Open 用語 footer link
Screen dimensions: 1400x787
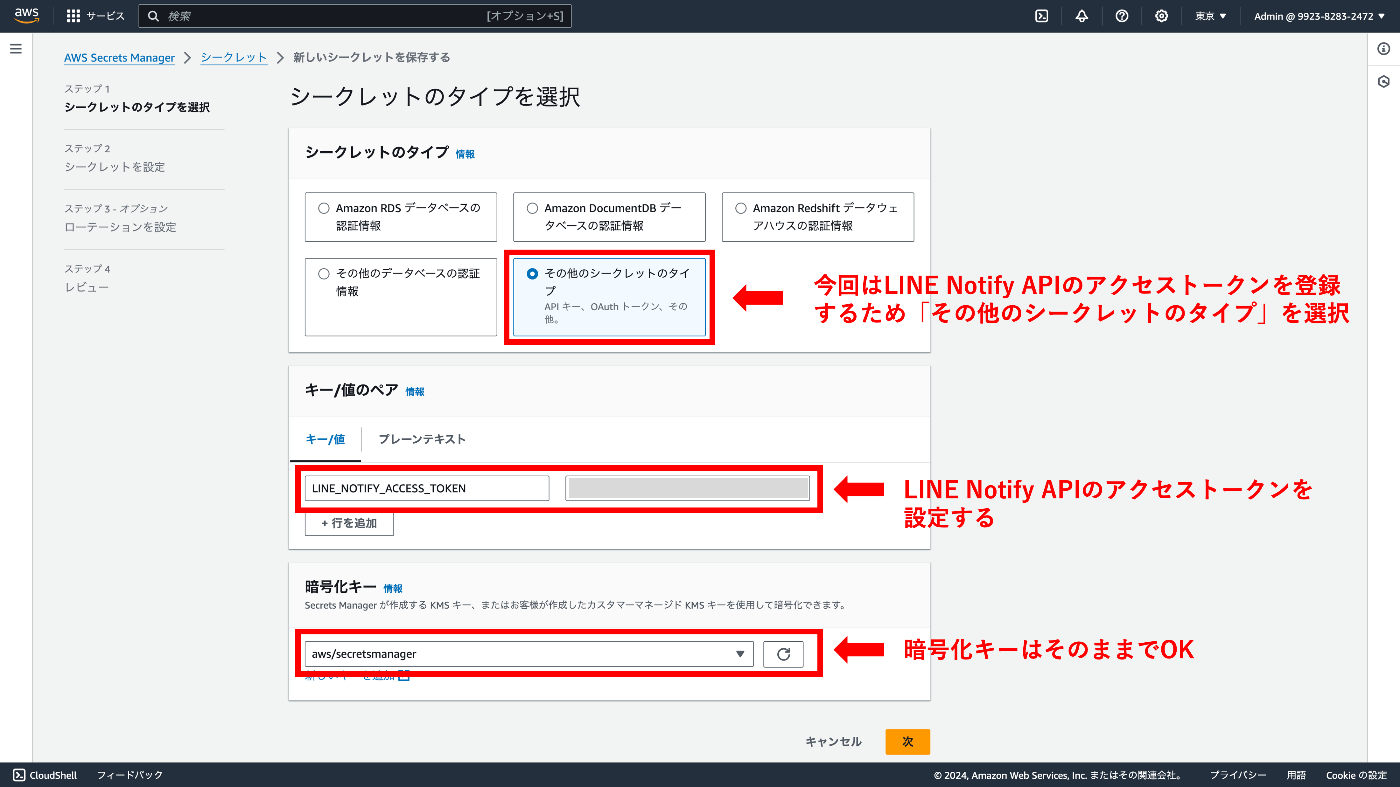[1296, 775]
